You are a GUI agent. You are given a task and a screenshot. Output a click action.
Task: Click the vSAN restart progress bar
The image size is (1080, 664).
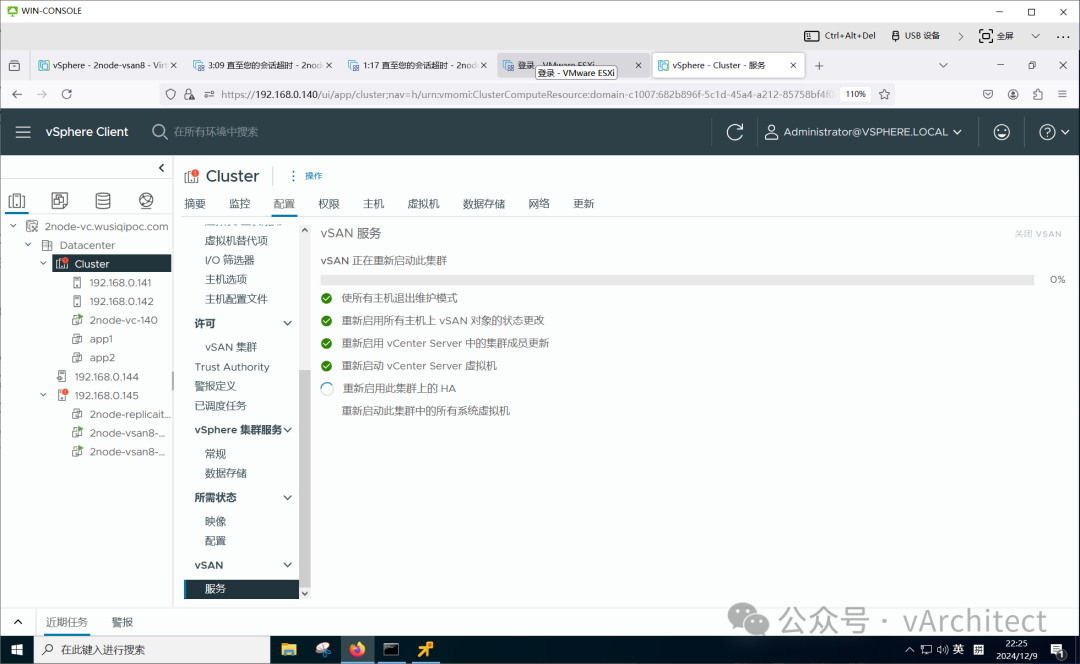click(677, 280)
